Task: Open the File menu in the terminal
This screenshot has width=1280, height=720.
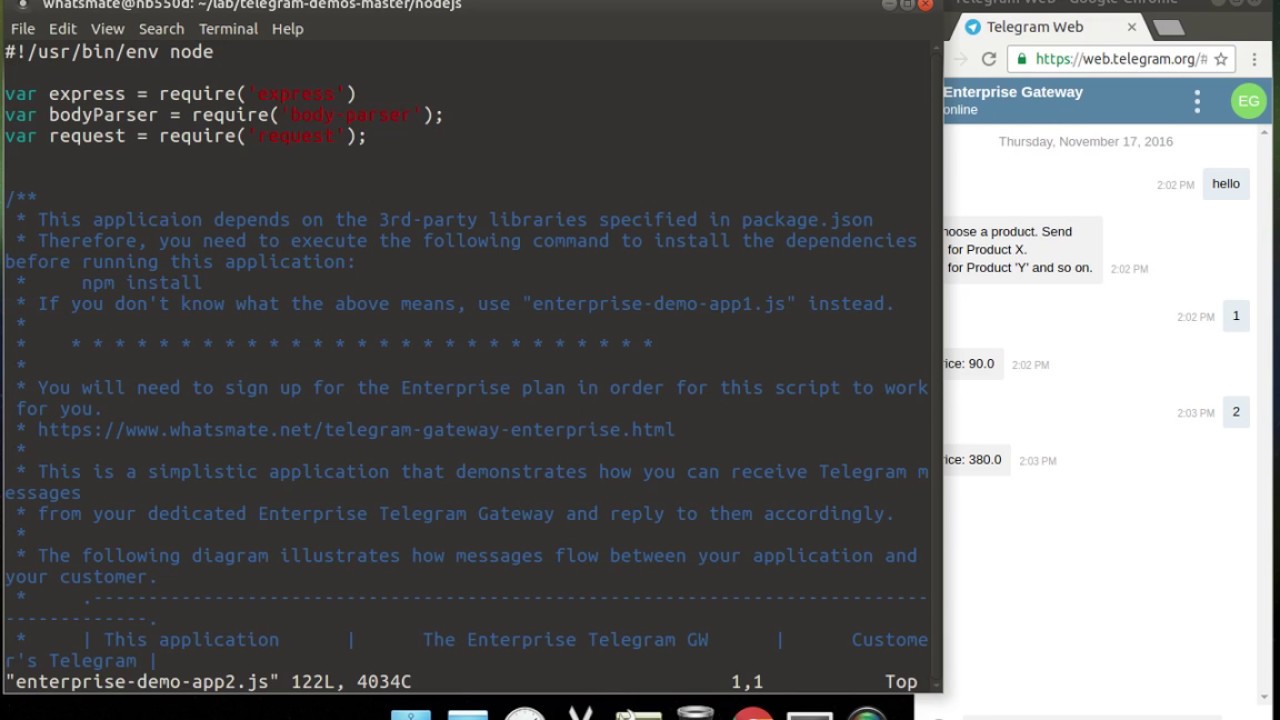Action: click(x=23, y=29)
